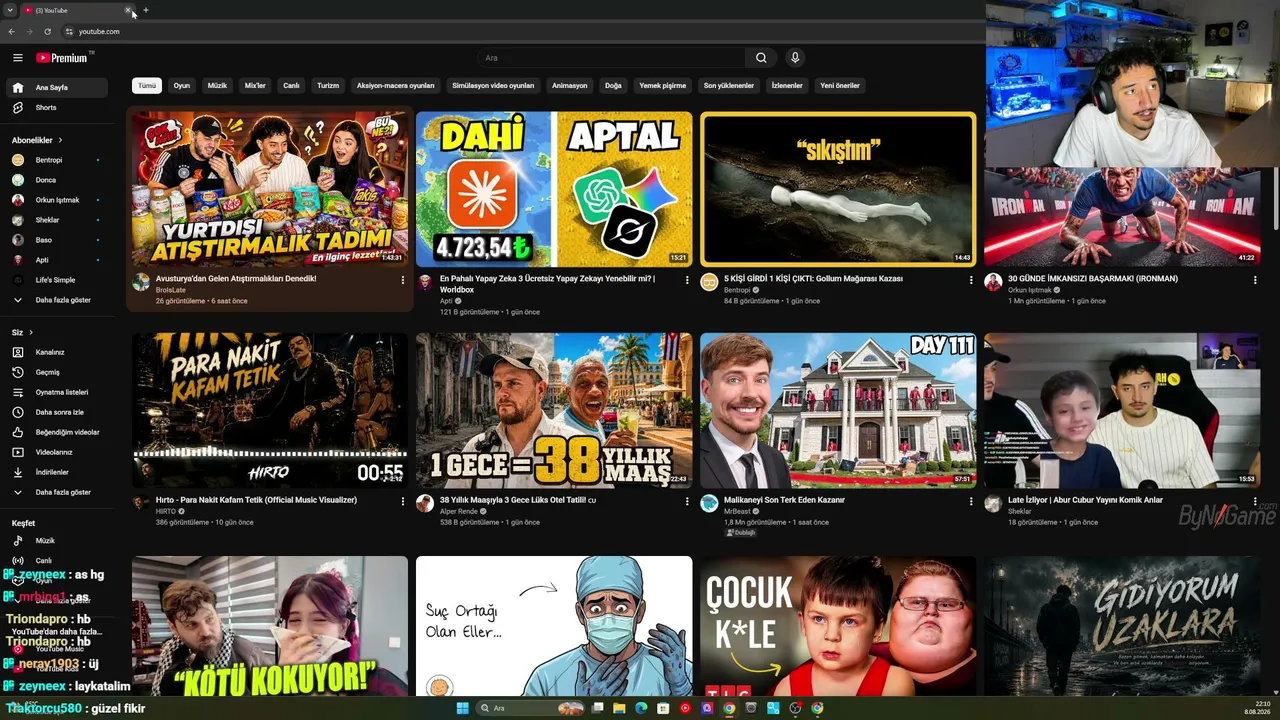This screenshot has height=720, width=1280.
Task: Click the YouTube Premium logo
Action: pyautogui.click(x=62, y=58)
